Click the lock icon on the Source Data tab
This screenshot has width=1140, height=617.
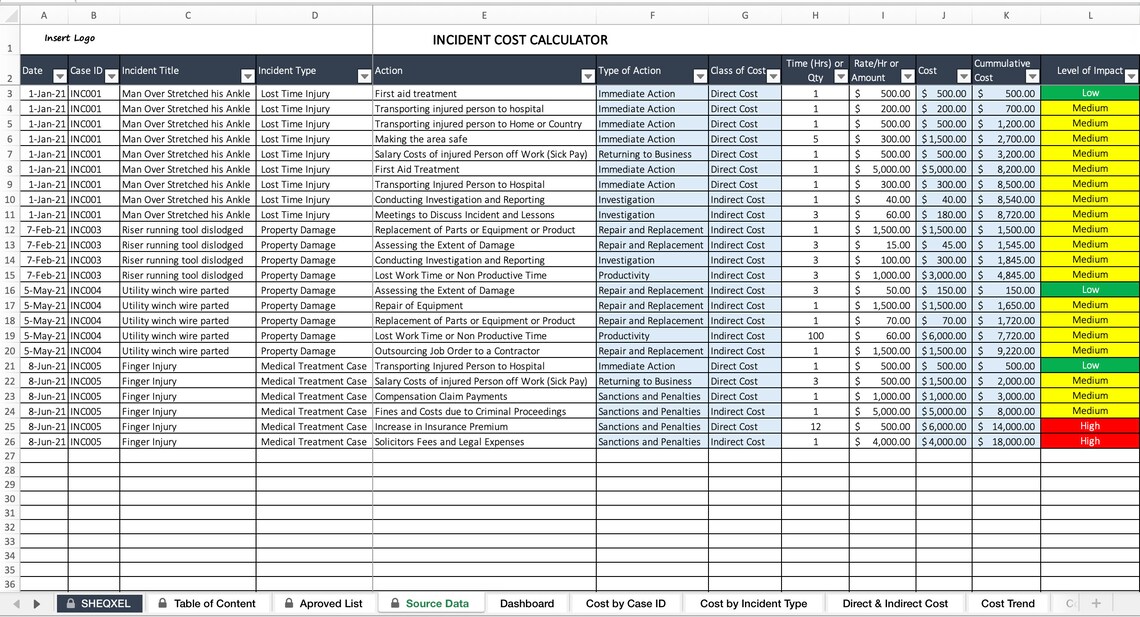(397, 603)
